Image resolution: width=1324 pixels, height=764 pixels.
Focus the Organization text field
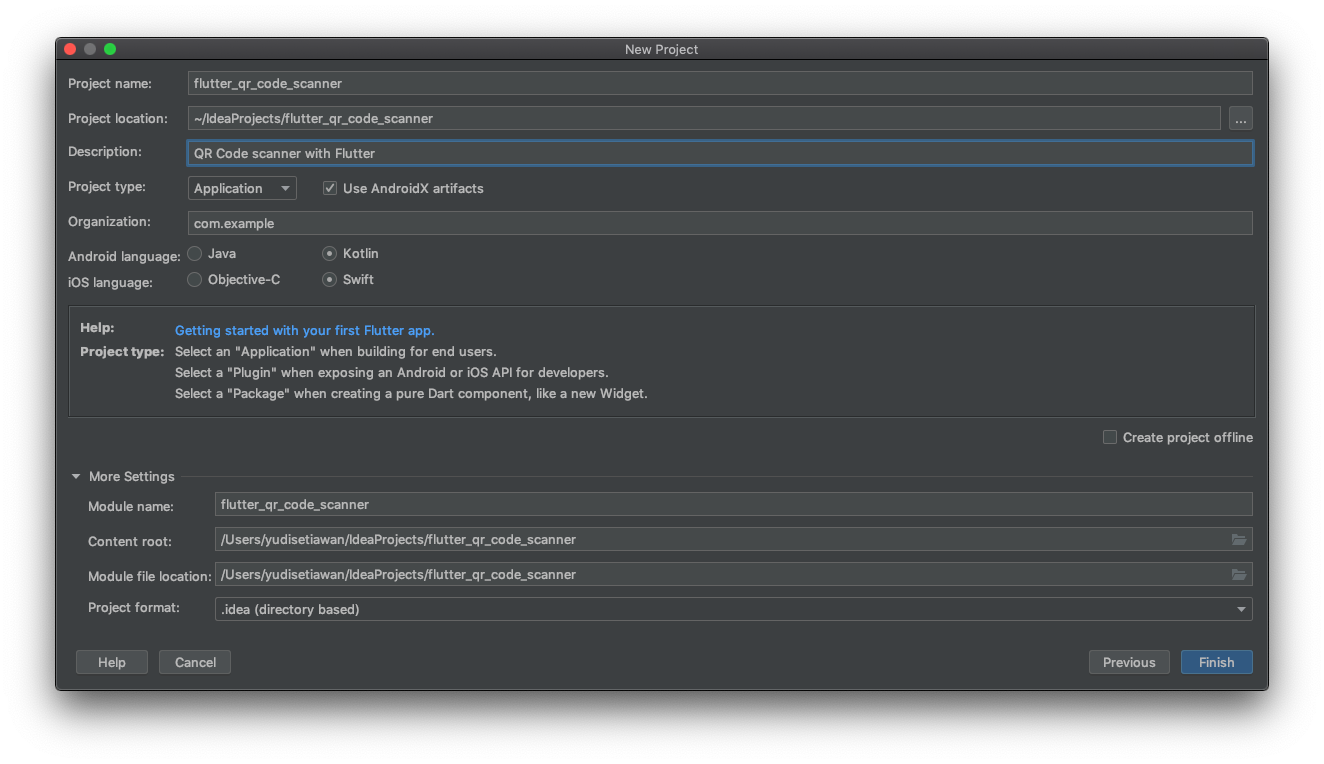point(600,222)
